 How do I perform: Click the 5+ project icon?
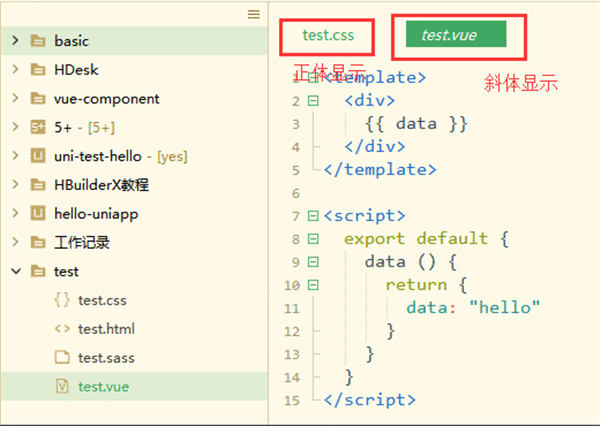pyautogui.click(x=39, y=127)
